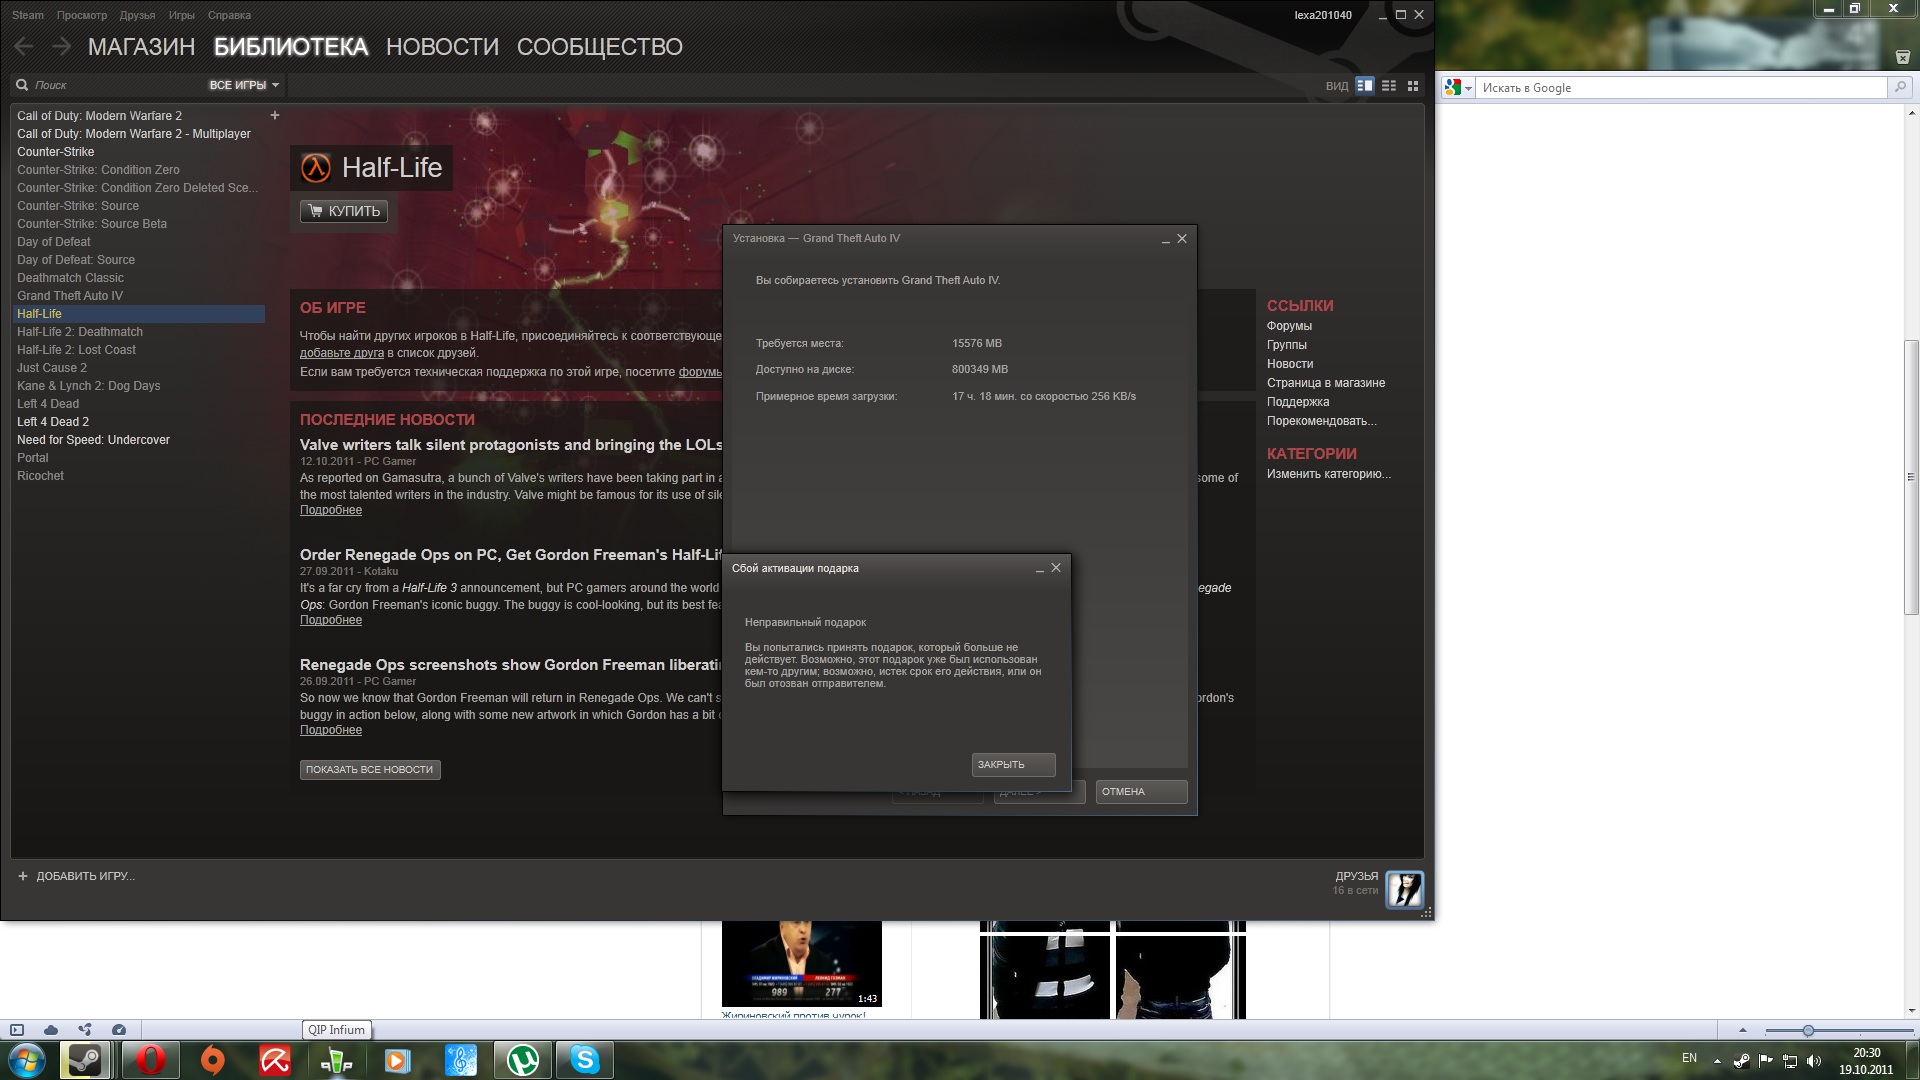Switch to list view icon
1920x1080 pixels.
(x=1389, y=86)
